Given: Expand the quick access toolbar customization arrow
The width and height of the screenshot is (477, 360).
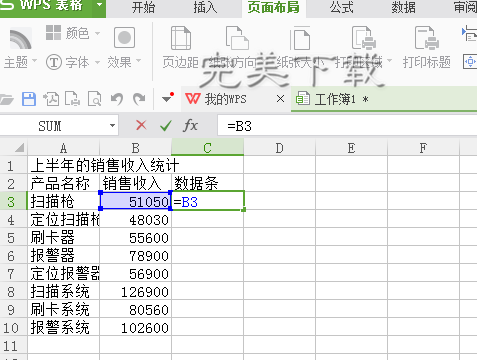Looking at the screenshot, I should [167, 98].
